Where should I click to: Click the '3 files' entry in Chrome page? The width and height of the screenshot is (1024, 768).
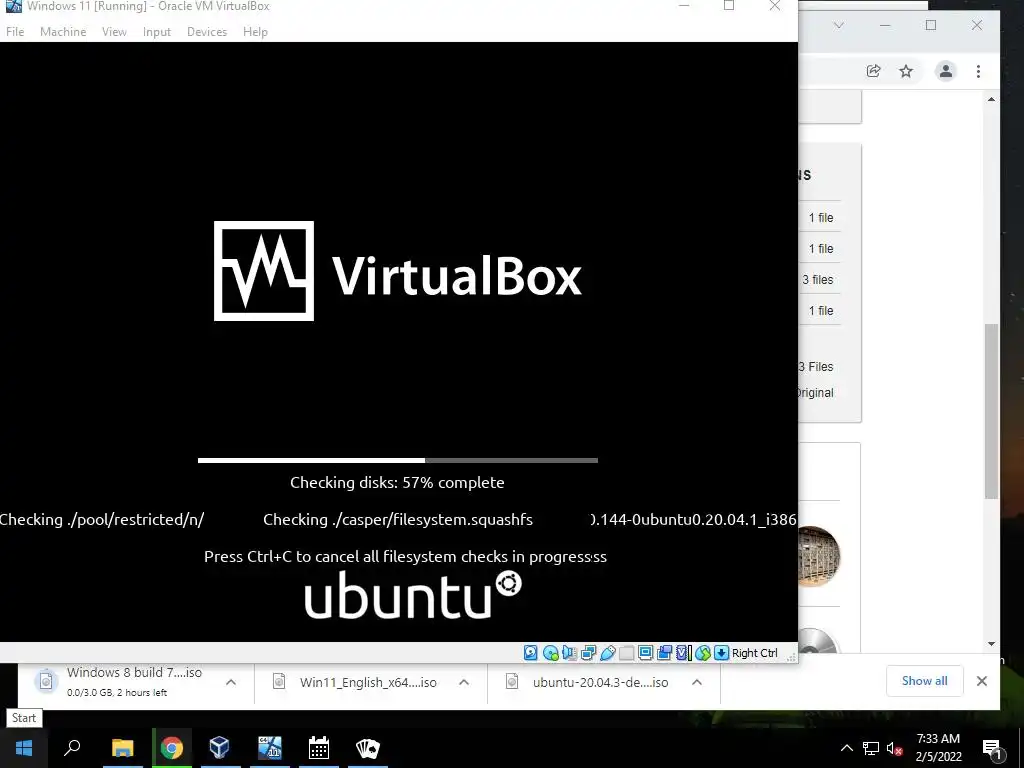(x=818, y=280)
